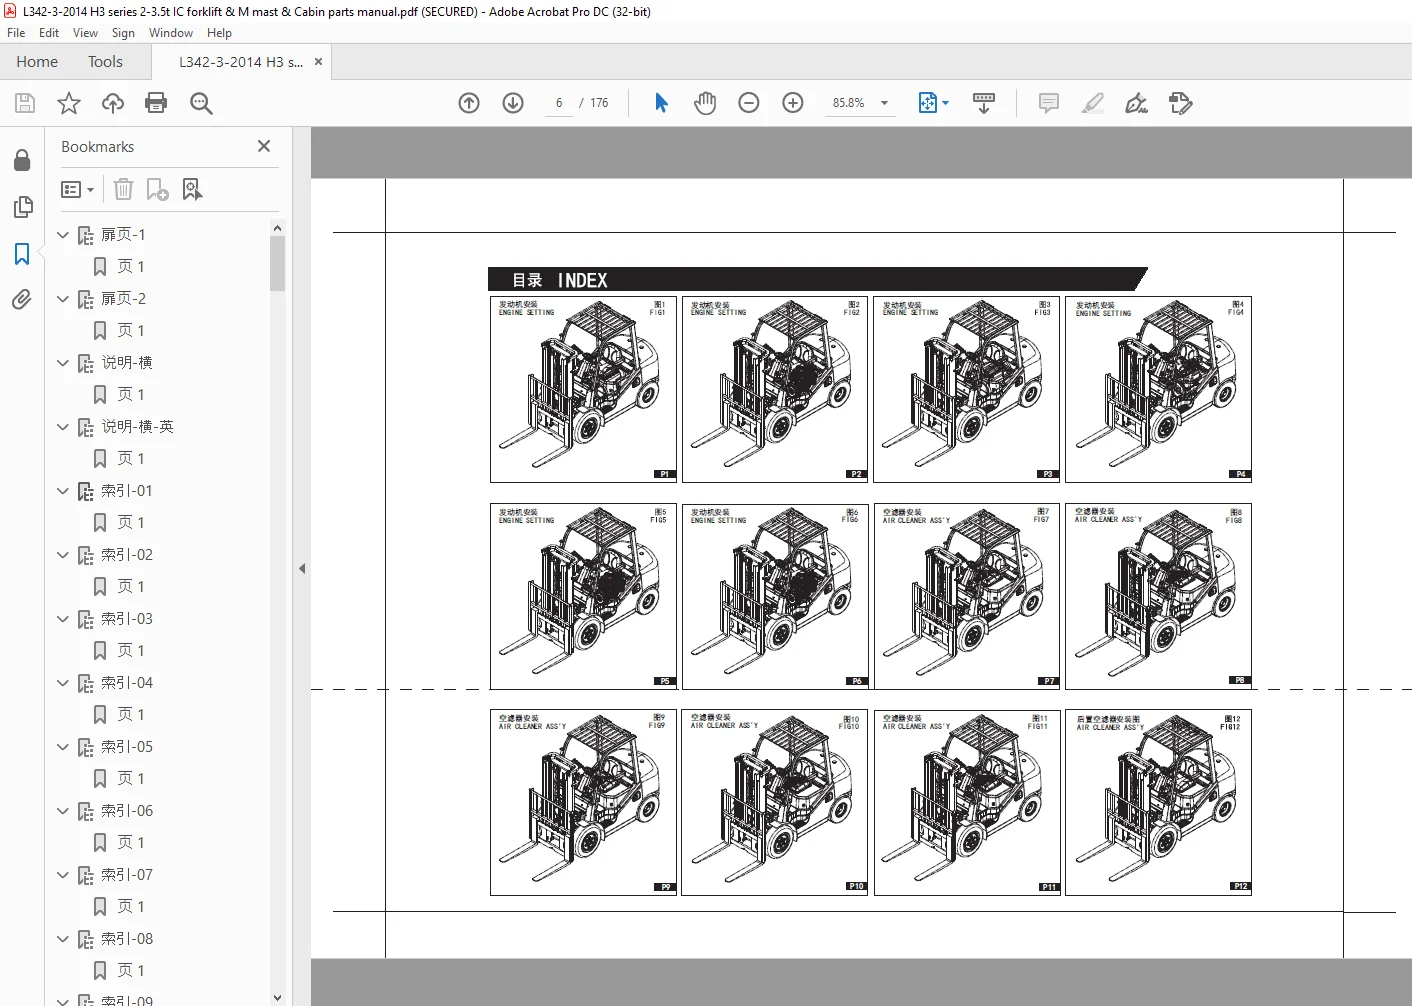Image resolution: width=1412 pixels, height=1006 pixels.
Task: Collapse the 索引-01 bookmark
Action: tap(63, 491)
